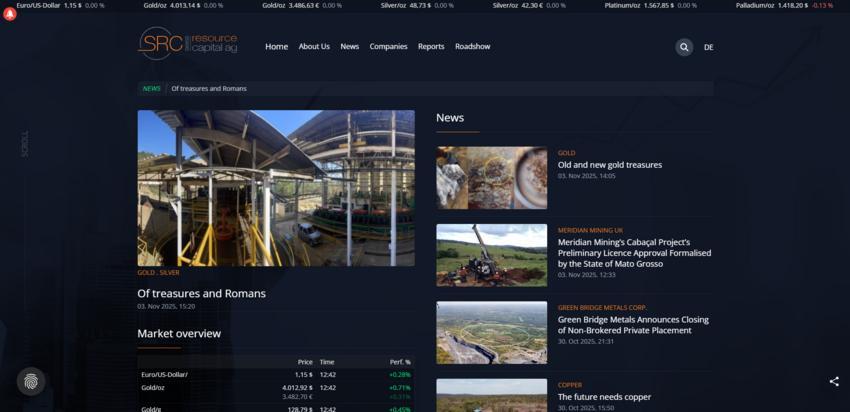Open the Home menu item
850x412 pixels.
click(x=276, y=47)
